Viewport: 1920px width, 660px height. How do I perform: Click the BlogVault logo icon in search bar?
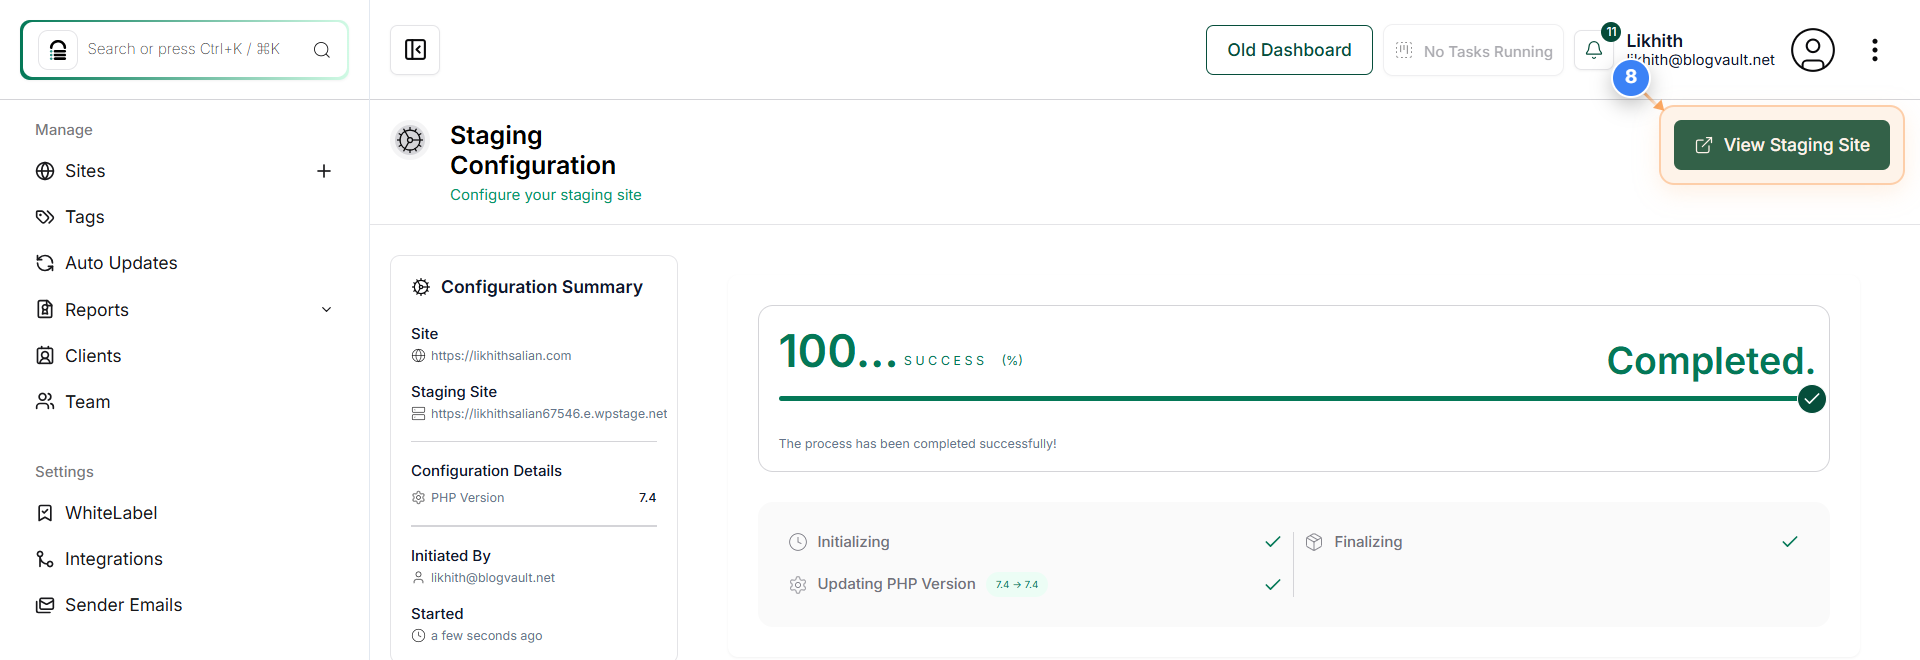pyautogui.click(x=58, y=50)
